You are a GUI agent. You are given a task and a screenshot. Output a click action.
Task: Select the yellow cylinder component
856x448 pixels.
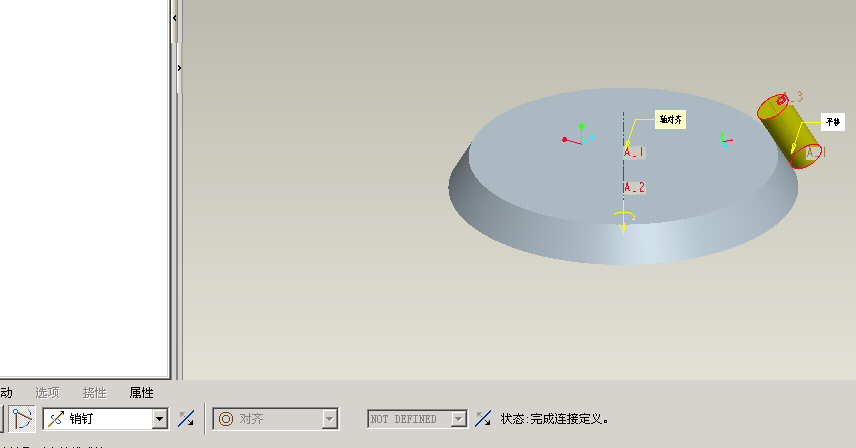(x=790, y=132)
